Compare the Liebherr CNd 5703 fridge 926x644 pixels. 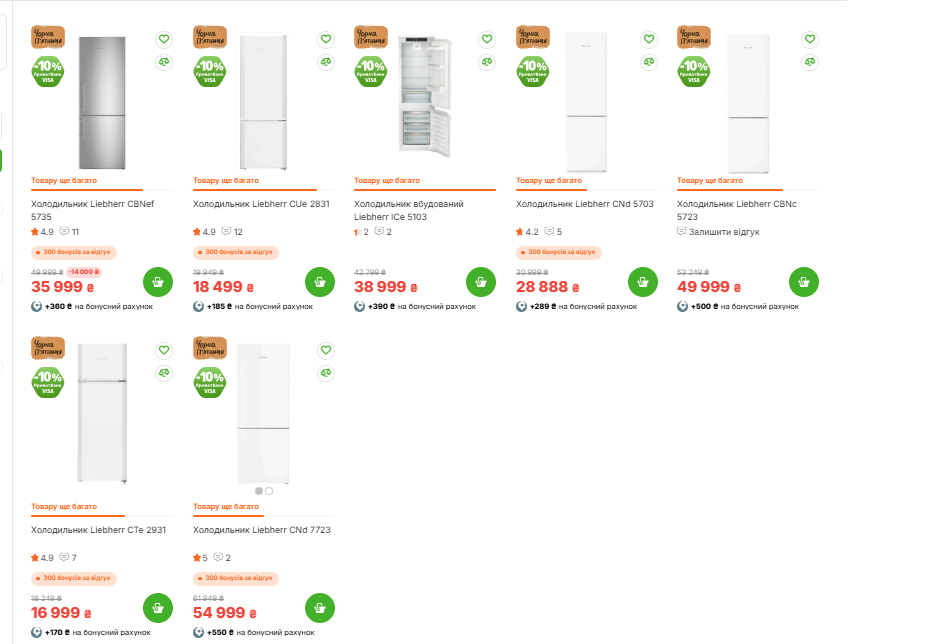[x=648, y=62]
